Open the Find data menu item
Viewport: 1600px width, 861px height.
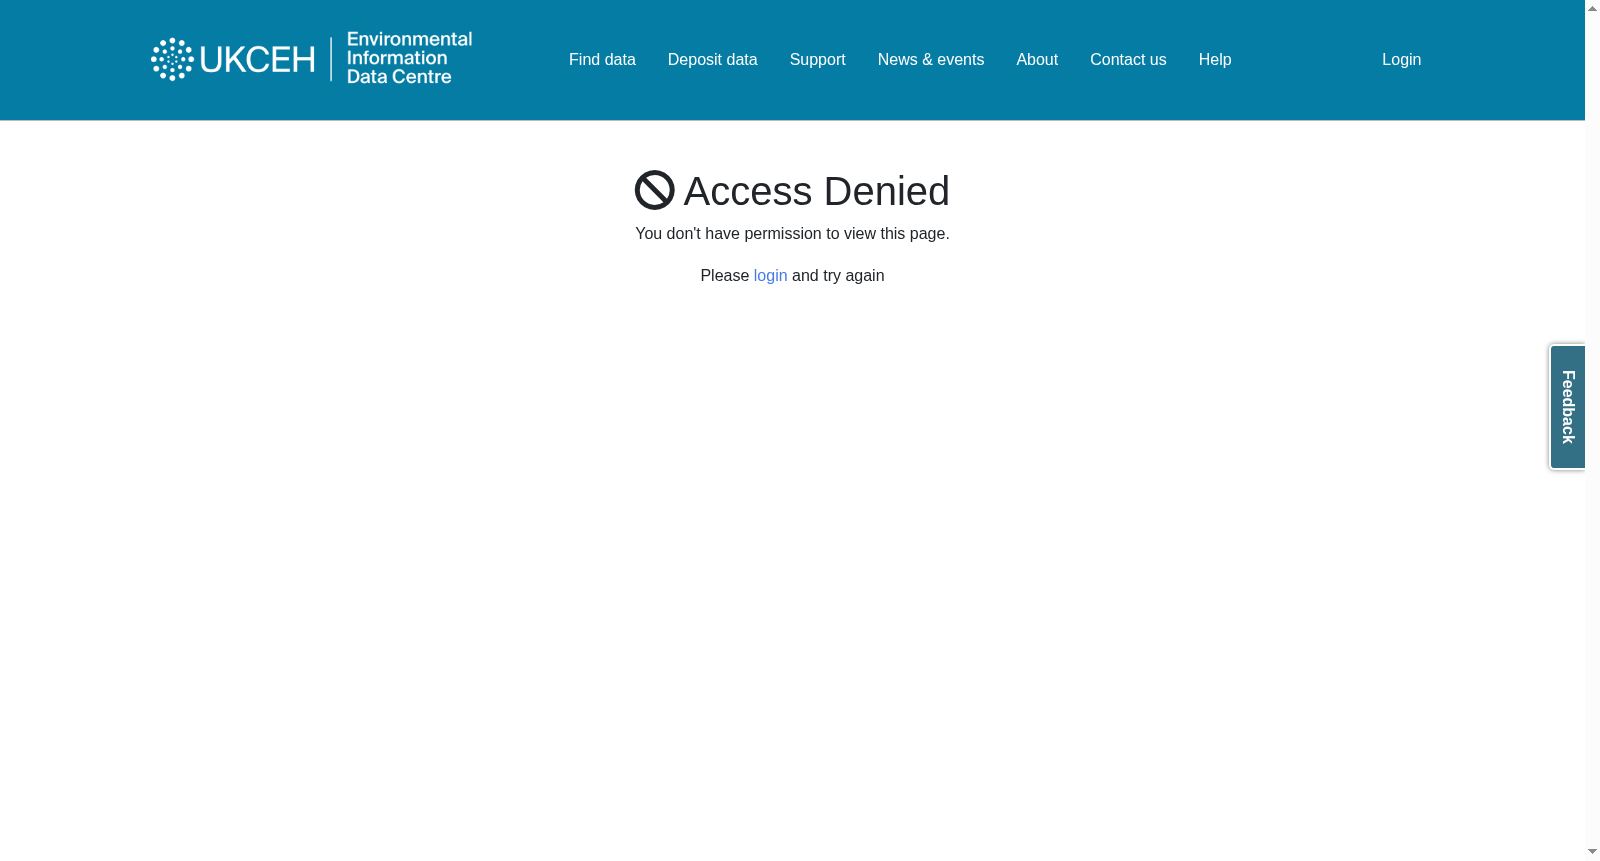(602, 60)
